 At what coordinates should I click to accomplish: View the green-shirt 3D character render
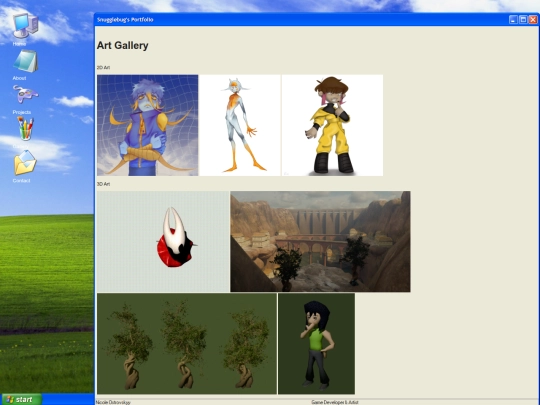click(316, 344)
